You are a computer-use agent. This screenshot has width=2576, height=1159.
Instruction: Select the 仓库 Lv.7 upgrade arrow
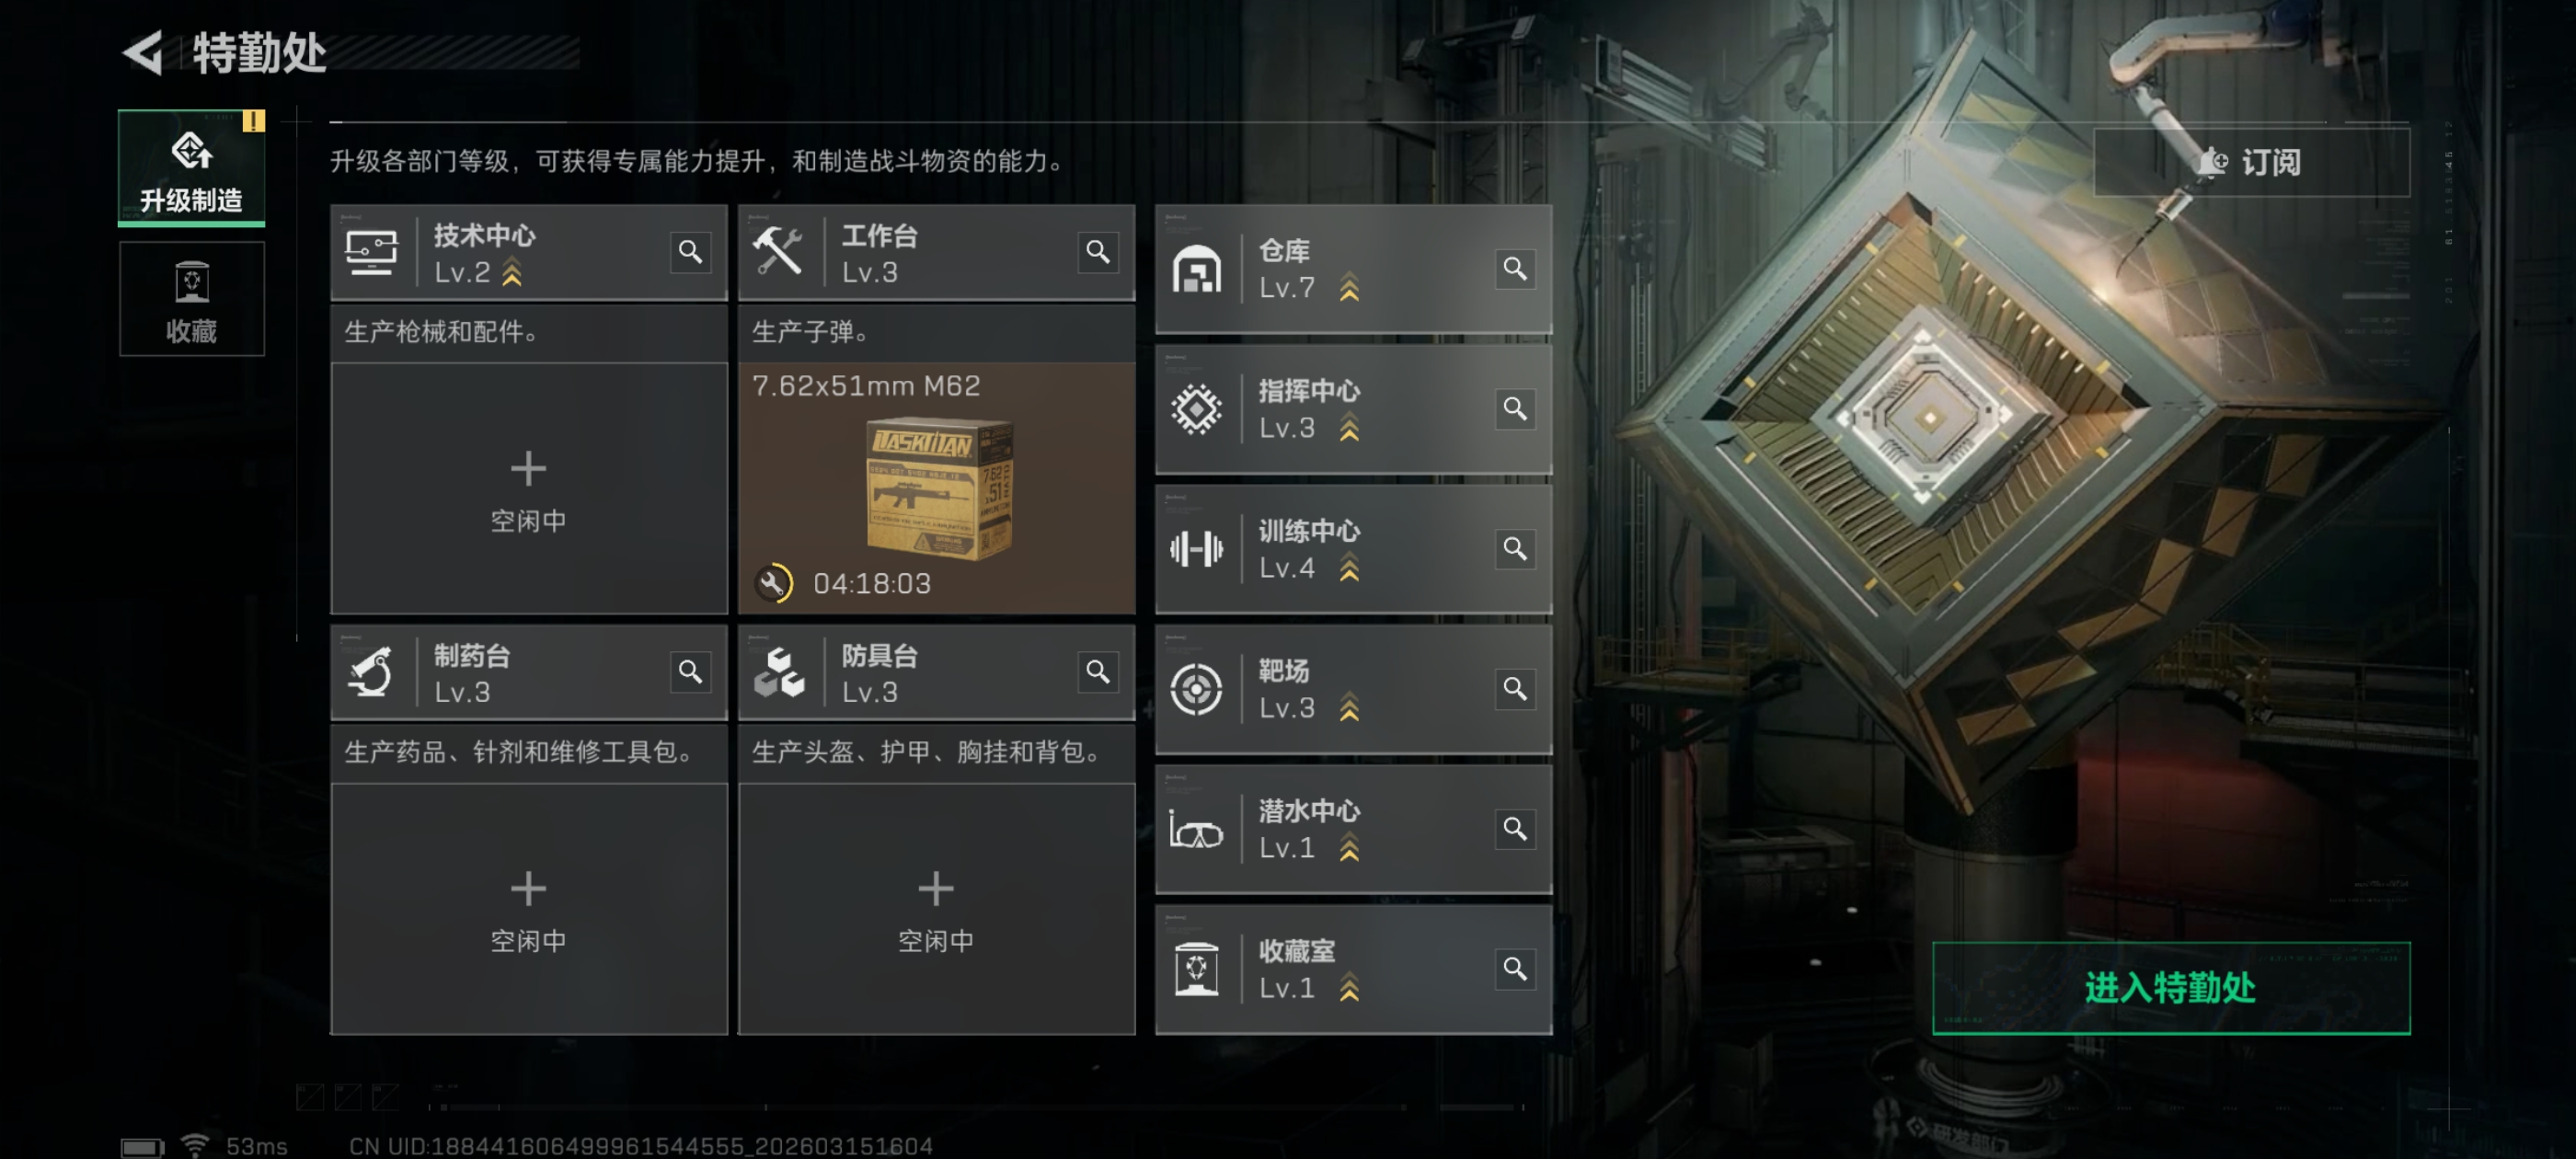tap(1349, 288)
